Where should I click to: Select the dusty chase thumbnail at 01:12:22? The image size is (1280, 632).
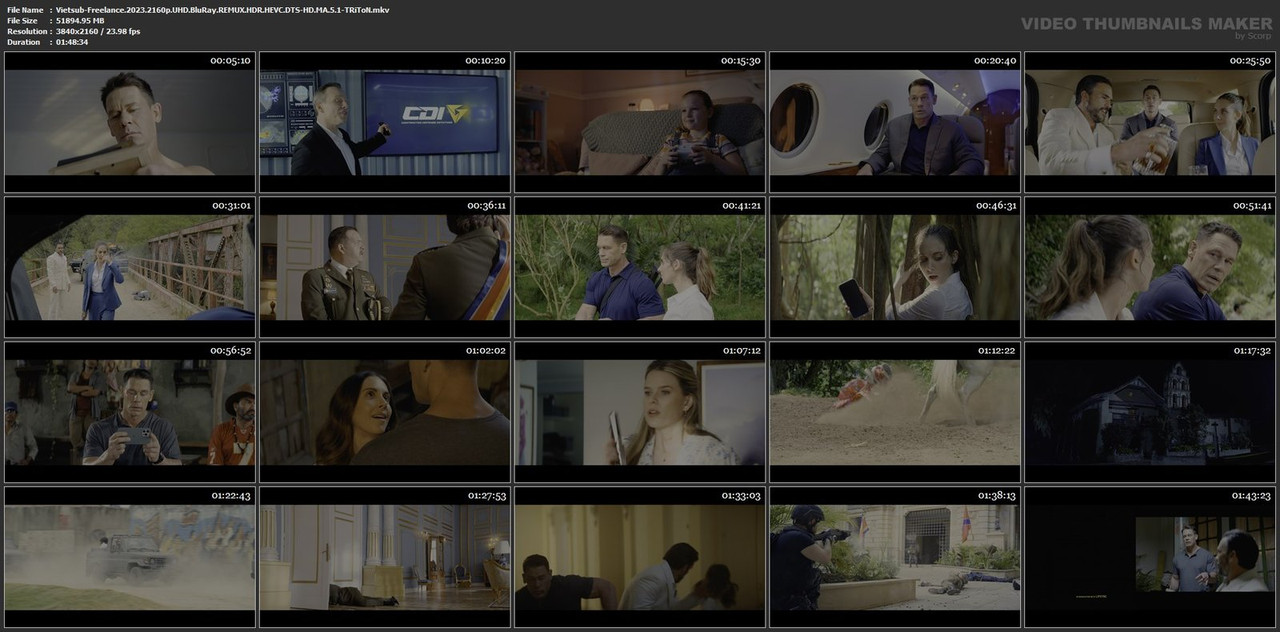(x=895, y=412)
